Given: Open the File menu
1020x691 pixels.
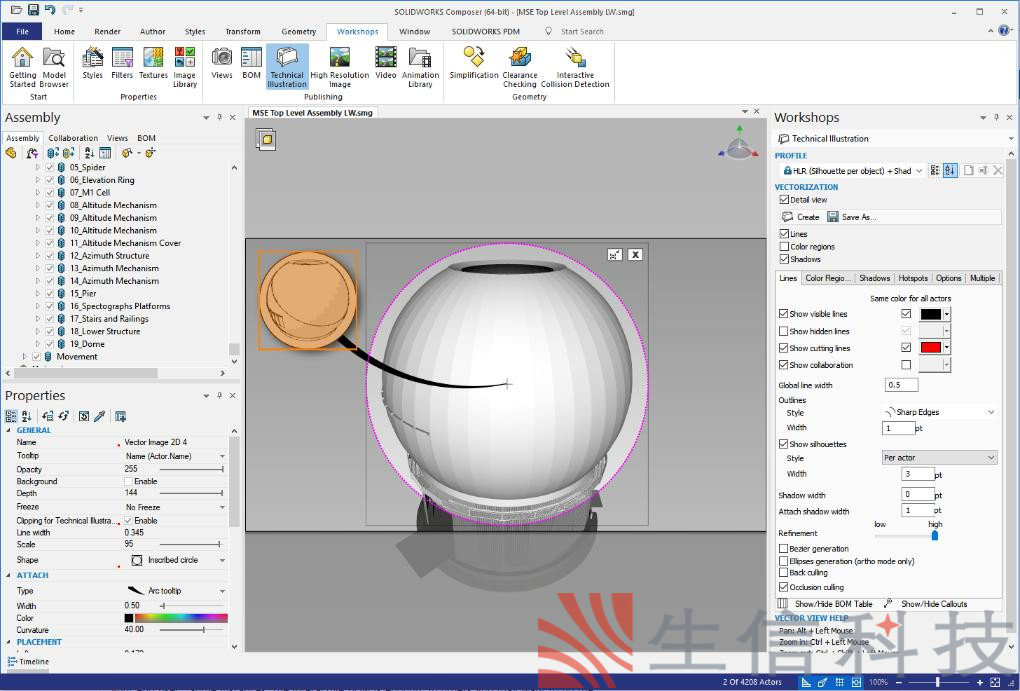Looking at the screenshot, I should [x=22, y=31].
